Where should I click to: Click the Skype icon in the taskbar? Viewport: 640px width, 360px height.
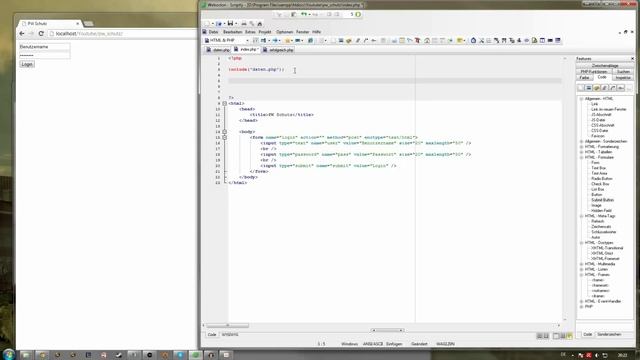pos(180,355)
